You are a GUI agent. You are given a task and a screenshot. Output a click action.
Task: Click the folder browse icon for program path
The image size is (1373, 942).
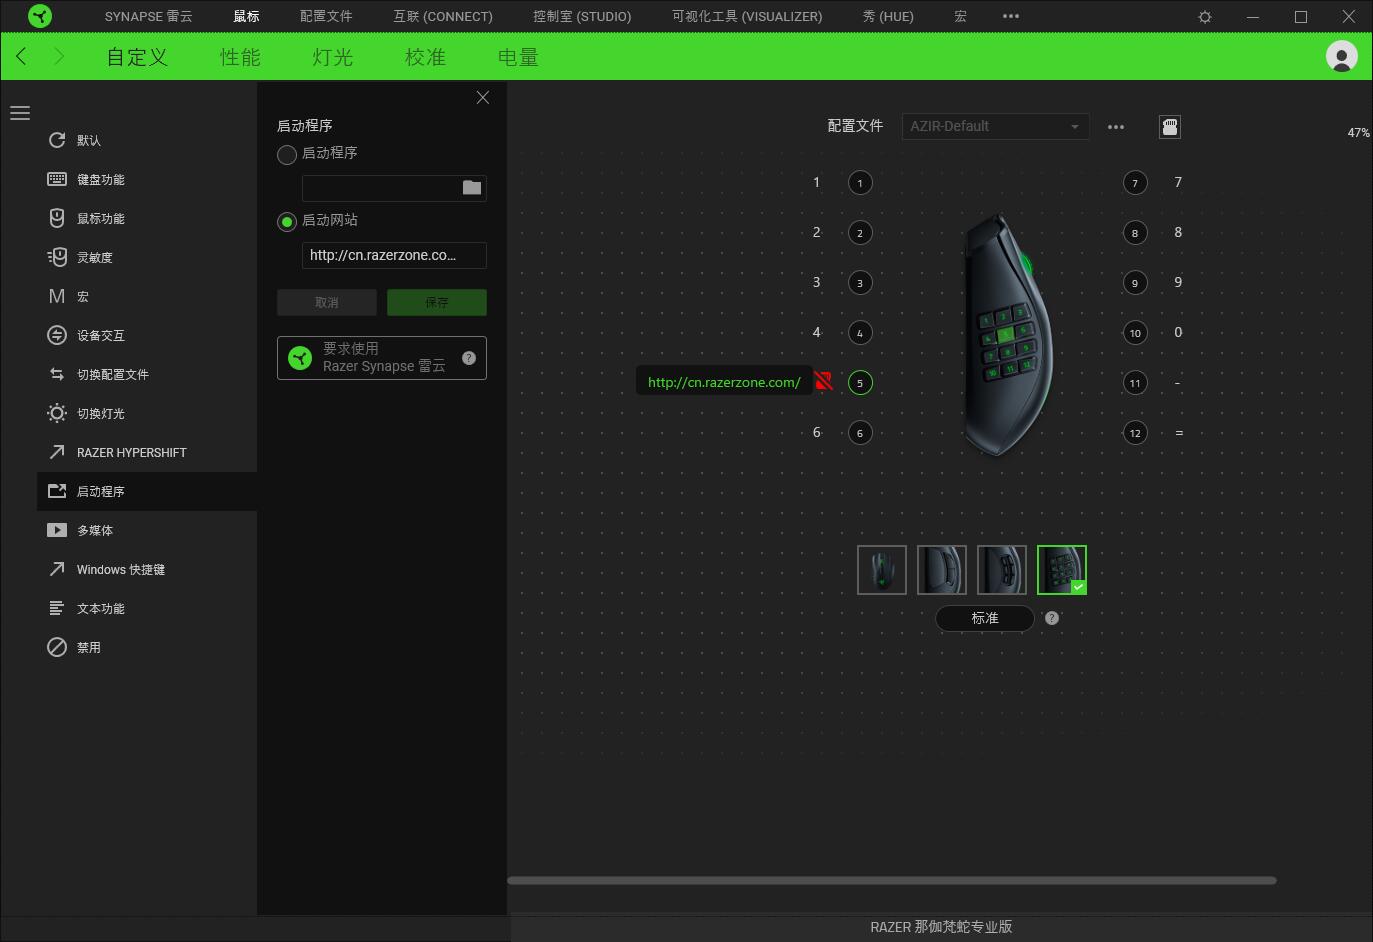click(472, 188)
